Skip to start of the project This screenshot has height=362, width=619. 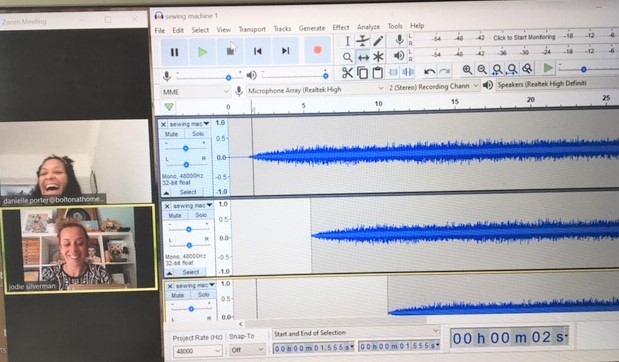258,51
